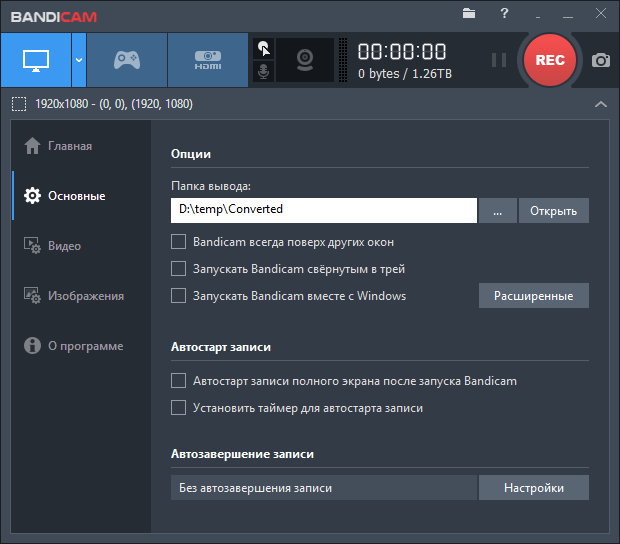620x544 pixels.
Task: Click the 00:00:00 recording timer
Action: (x=402, y=51)
